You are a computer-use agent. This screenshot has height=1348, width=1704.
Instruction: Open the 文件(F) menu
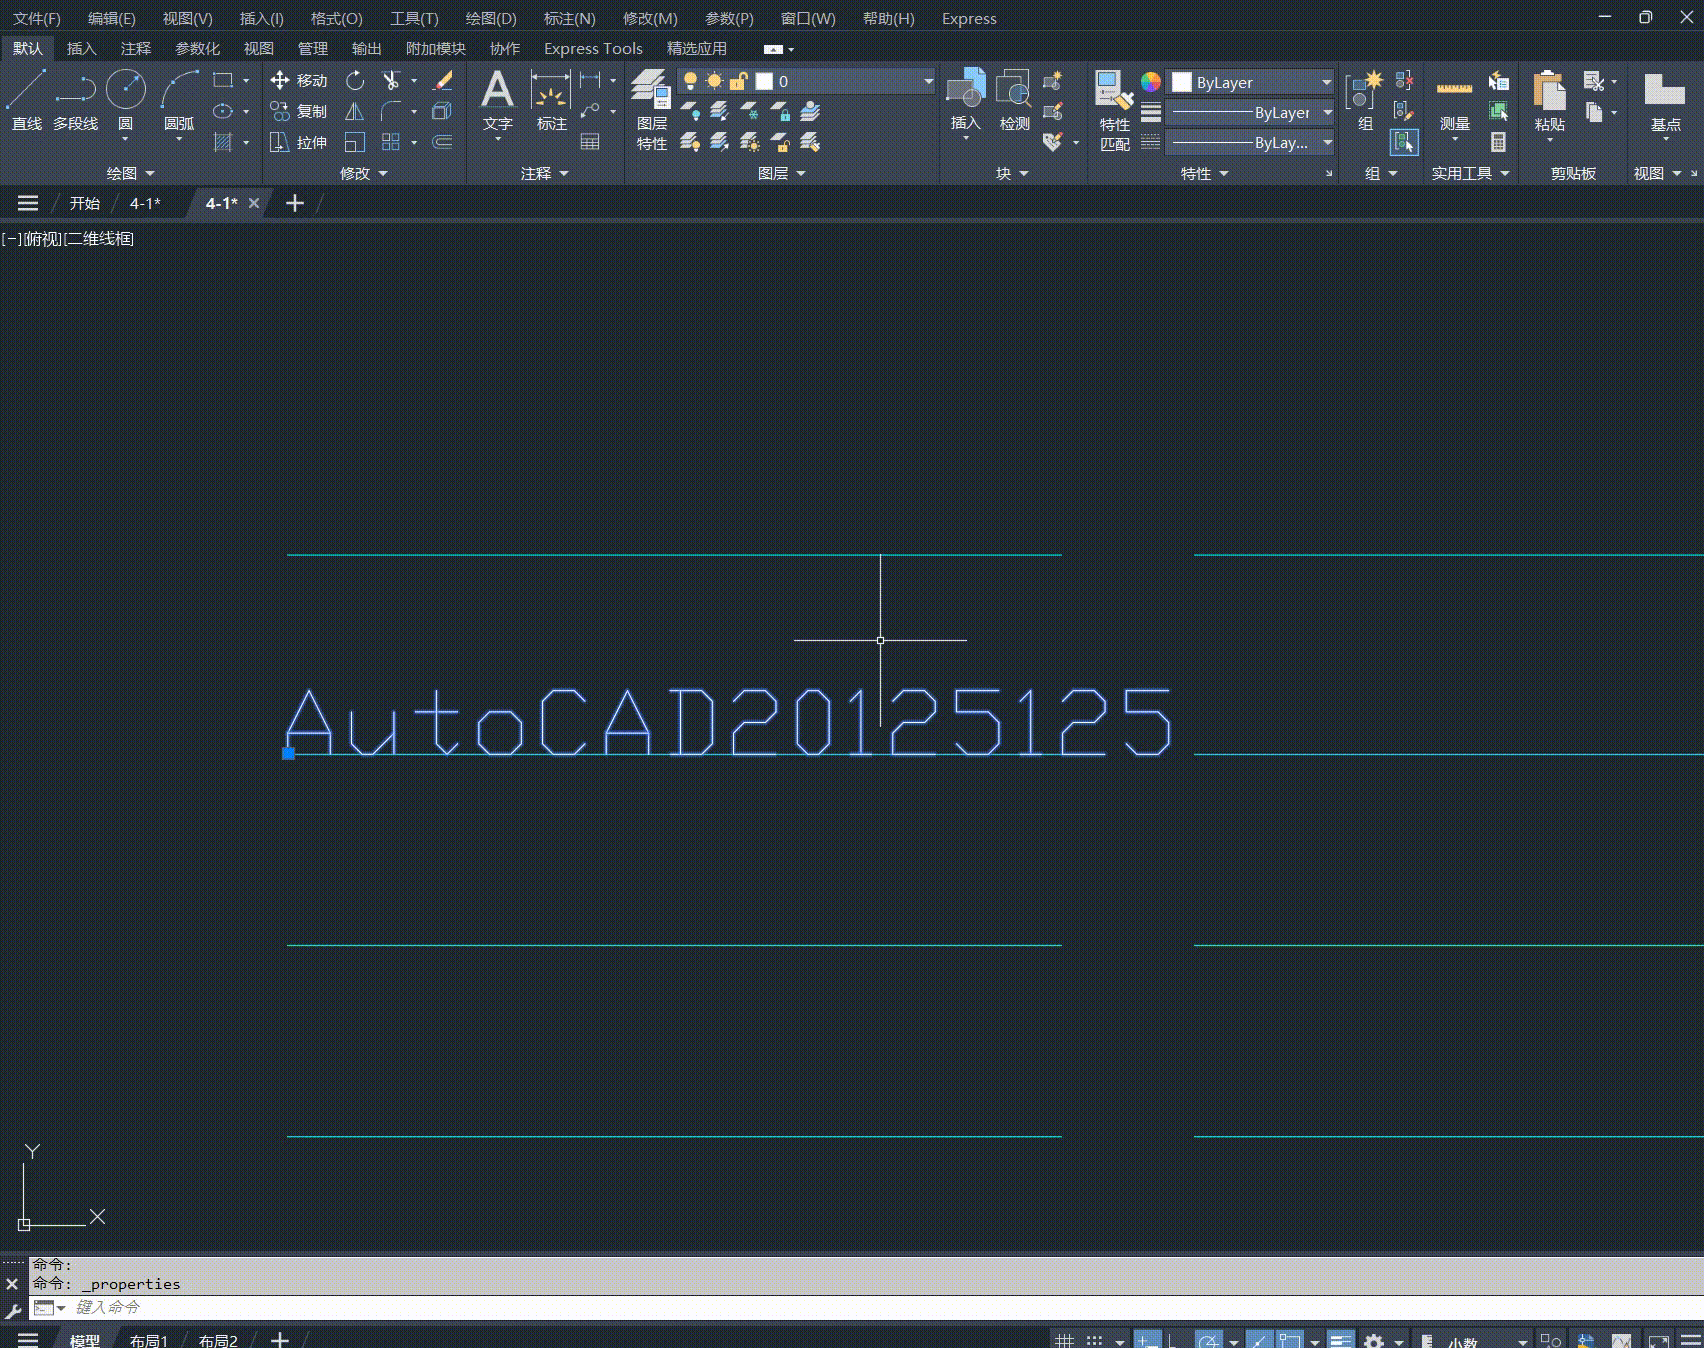tap(36, 18)
